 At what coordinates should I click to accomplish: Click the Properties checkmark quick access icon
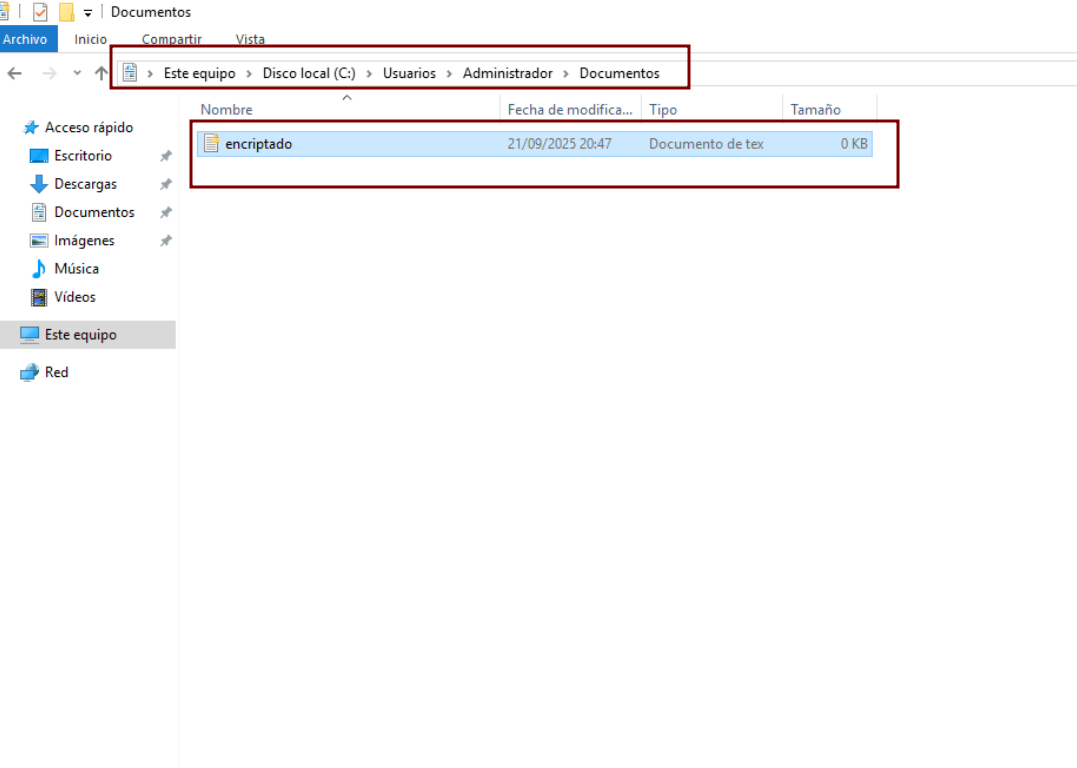[x=40, y=12]
